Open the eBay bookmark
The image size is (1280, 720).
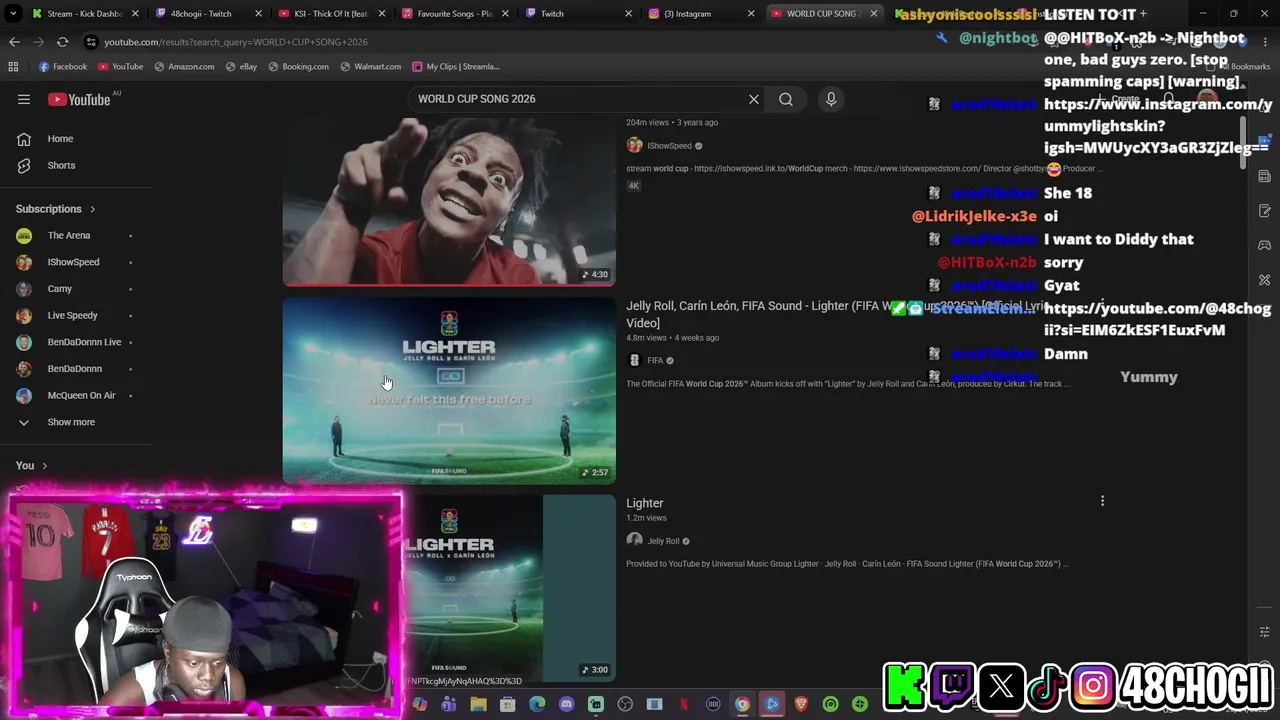(x=240, y=66)
